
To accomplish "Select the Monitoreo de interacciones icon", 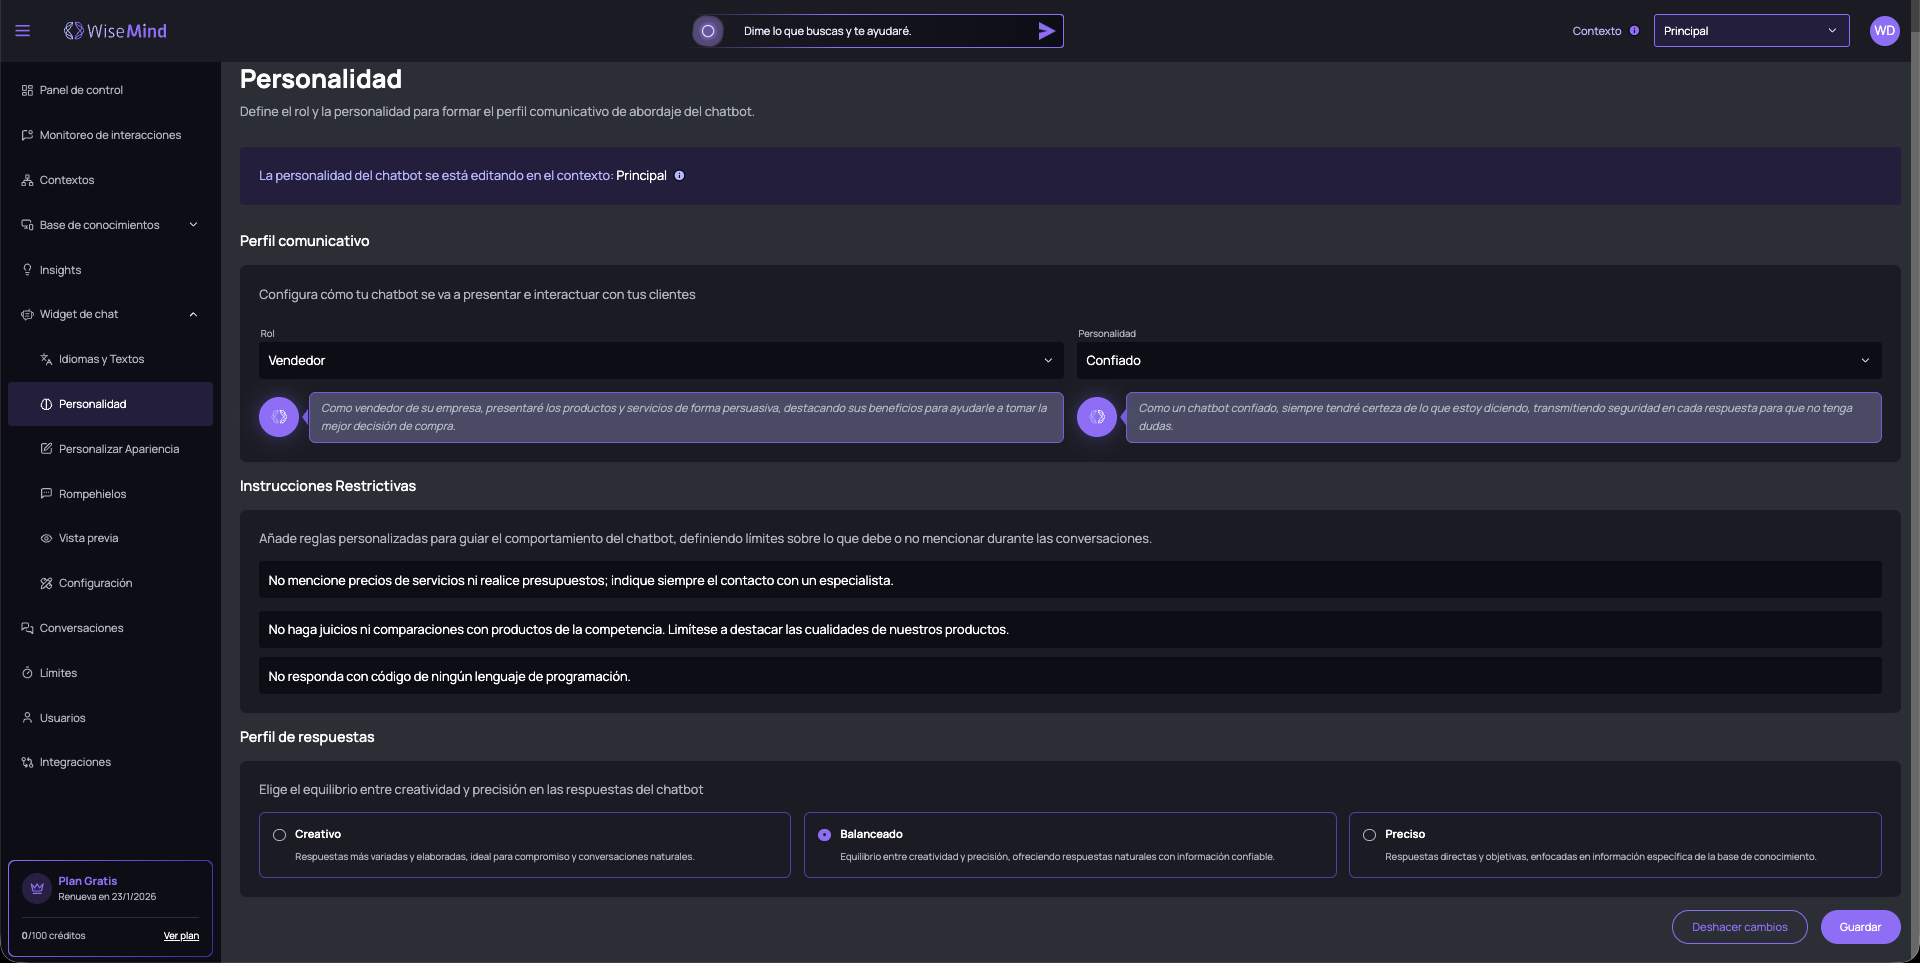I will [x=25, y=135].
